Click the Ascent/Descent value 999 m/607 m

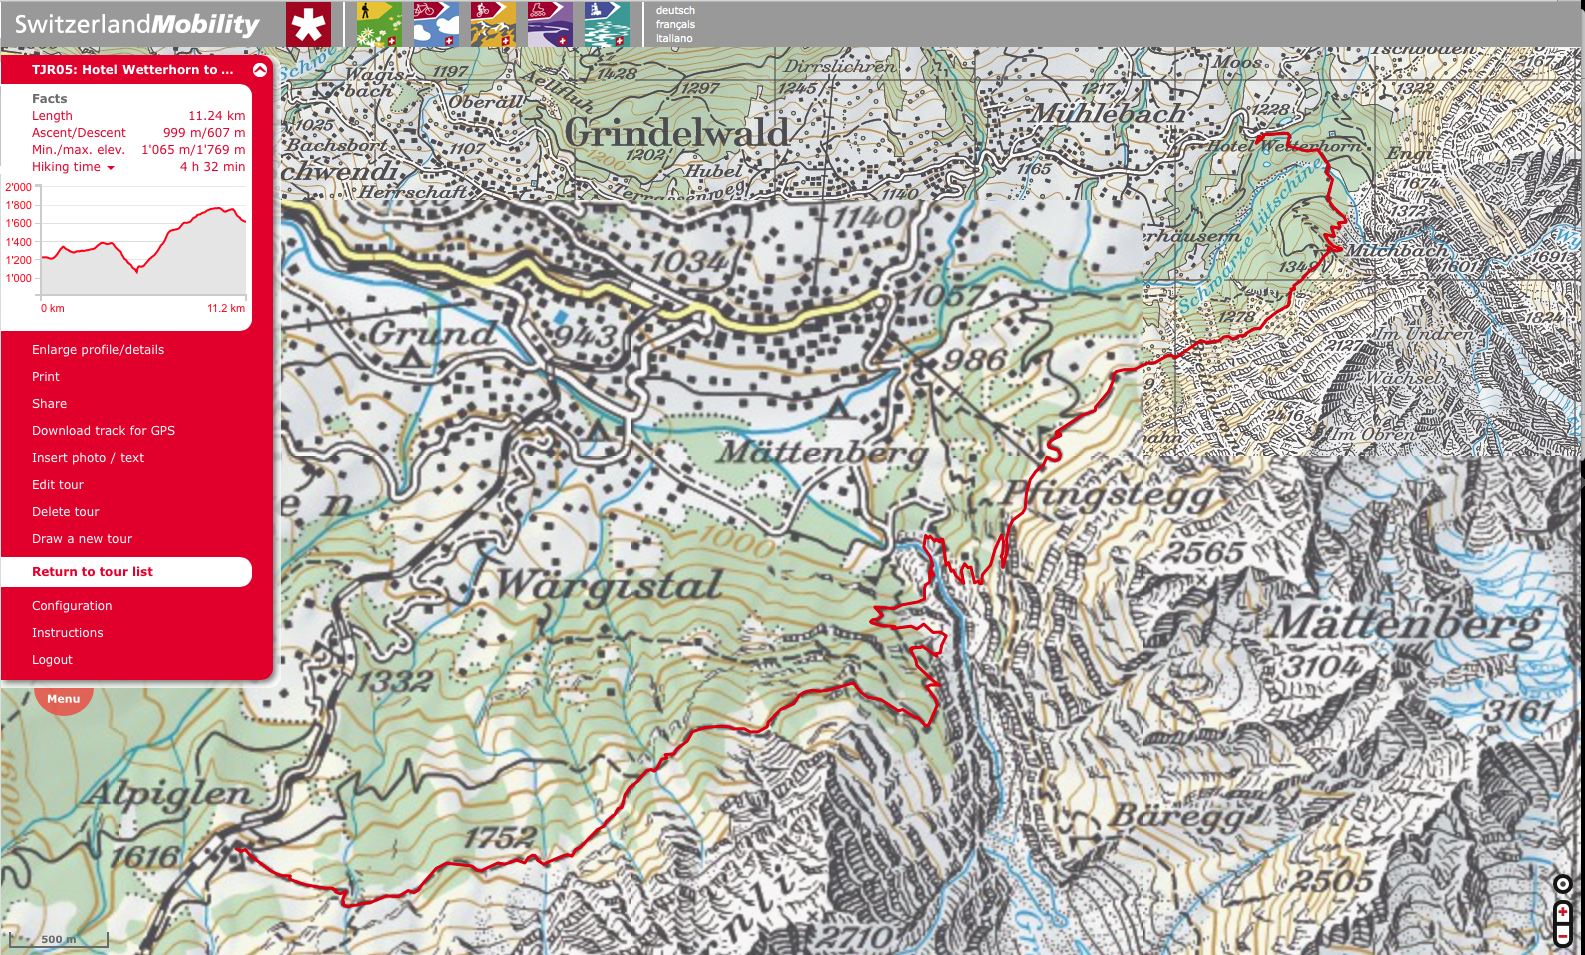pos(204,133)
